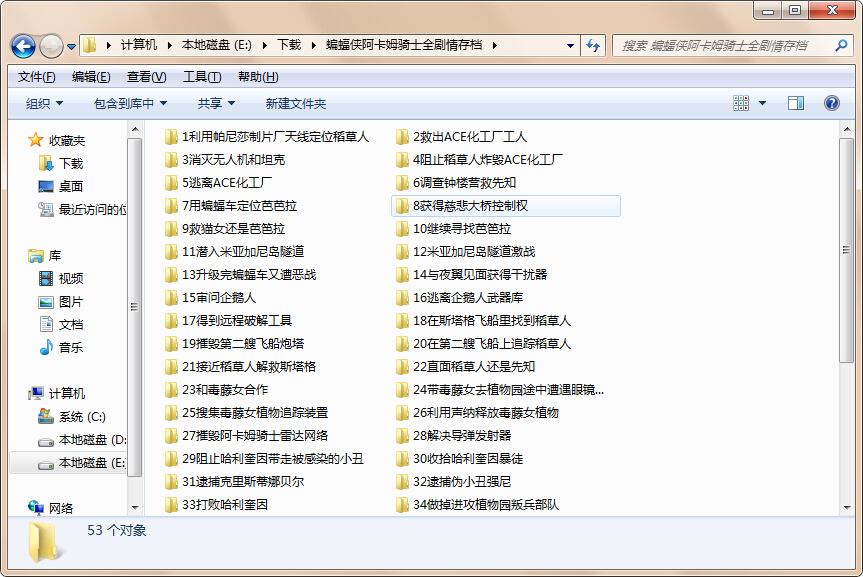Select folder 29阻止哈利奎因带走被感染的小丑
Screen dimensions: 863x577
tap(264, 459)
